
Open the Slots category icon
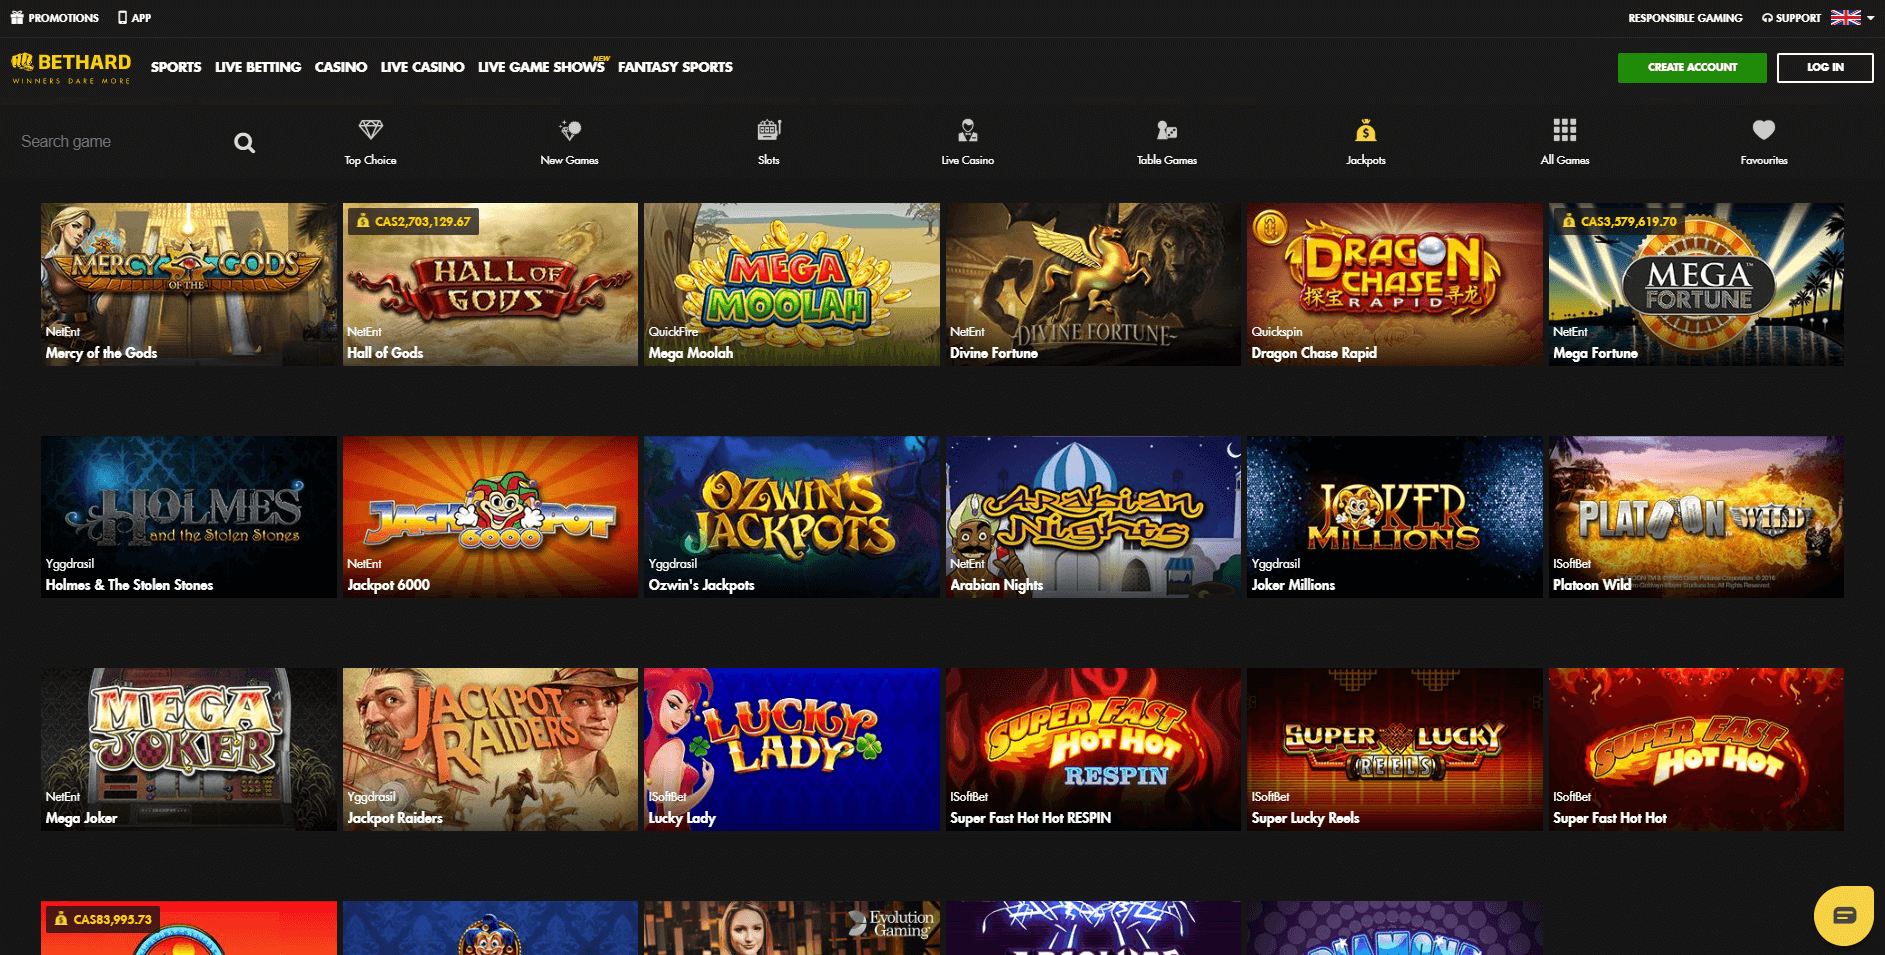768,130
